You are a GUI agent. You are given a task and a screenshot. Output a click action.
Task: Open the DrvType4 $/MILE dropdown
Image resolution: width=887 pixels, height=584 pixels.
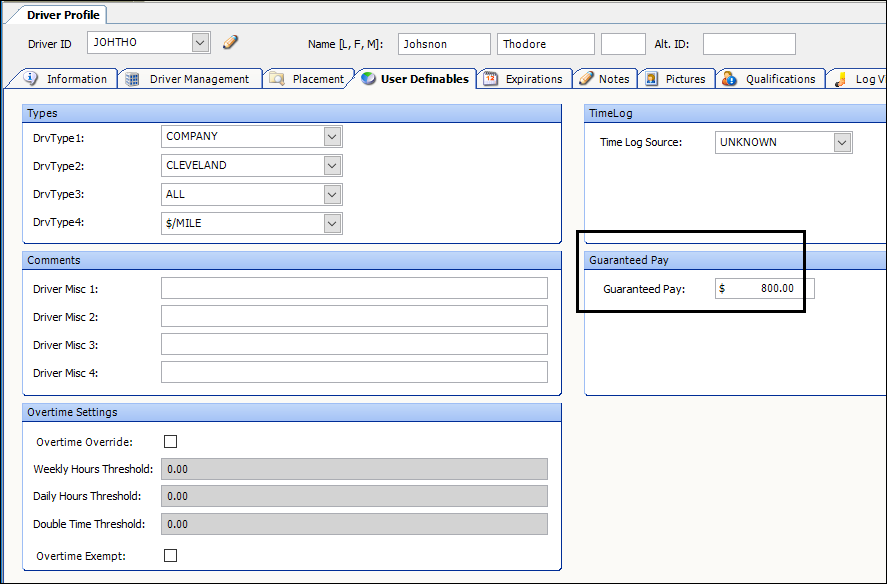(332, 223)
